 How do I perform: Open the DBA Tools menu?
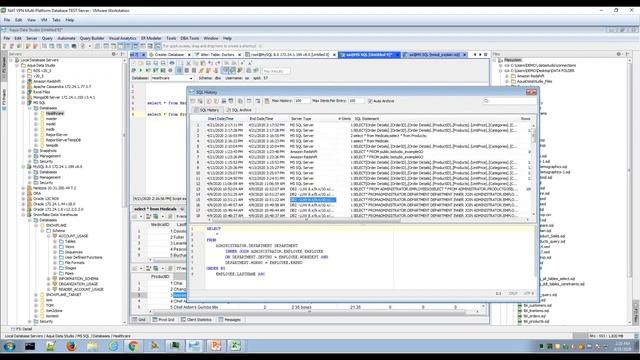point(190,38)
